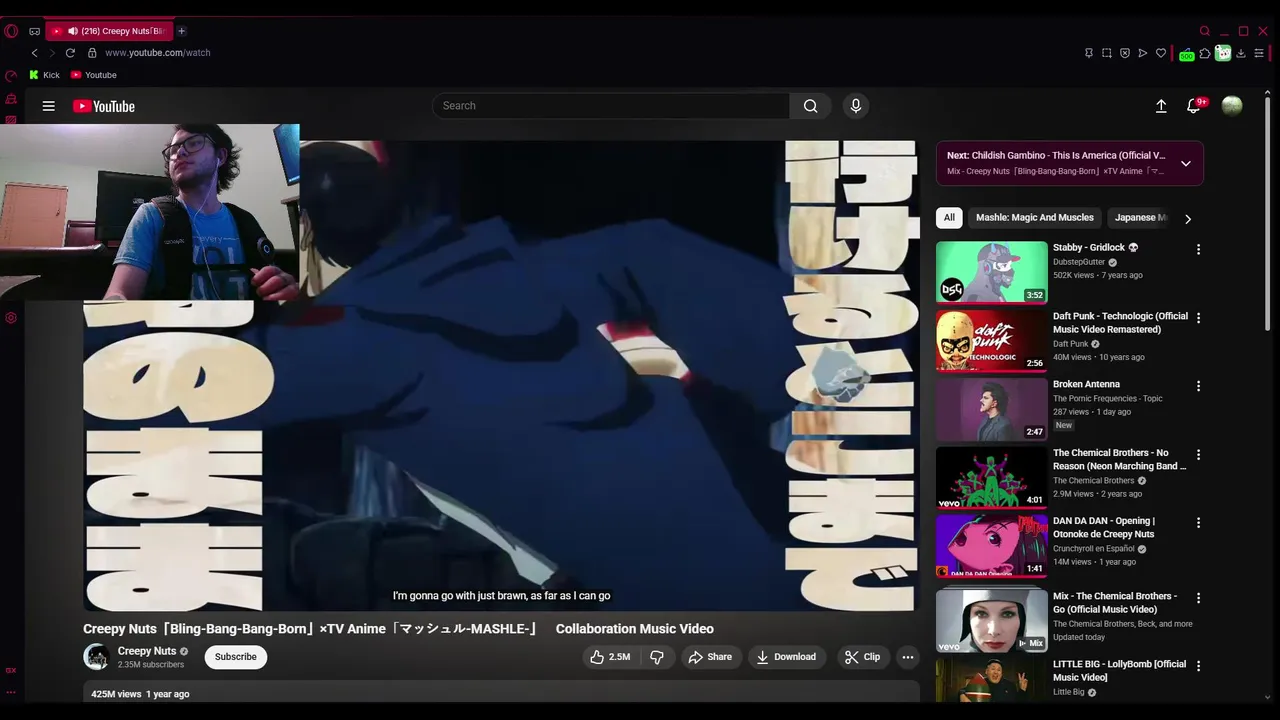Open YouTube create upload icon
The image size is (1280, 720).
click(x=1161, y=106)
